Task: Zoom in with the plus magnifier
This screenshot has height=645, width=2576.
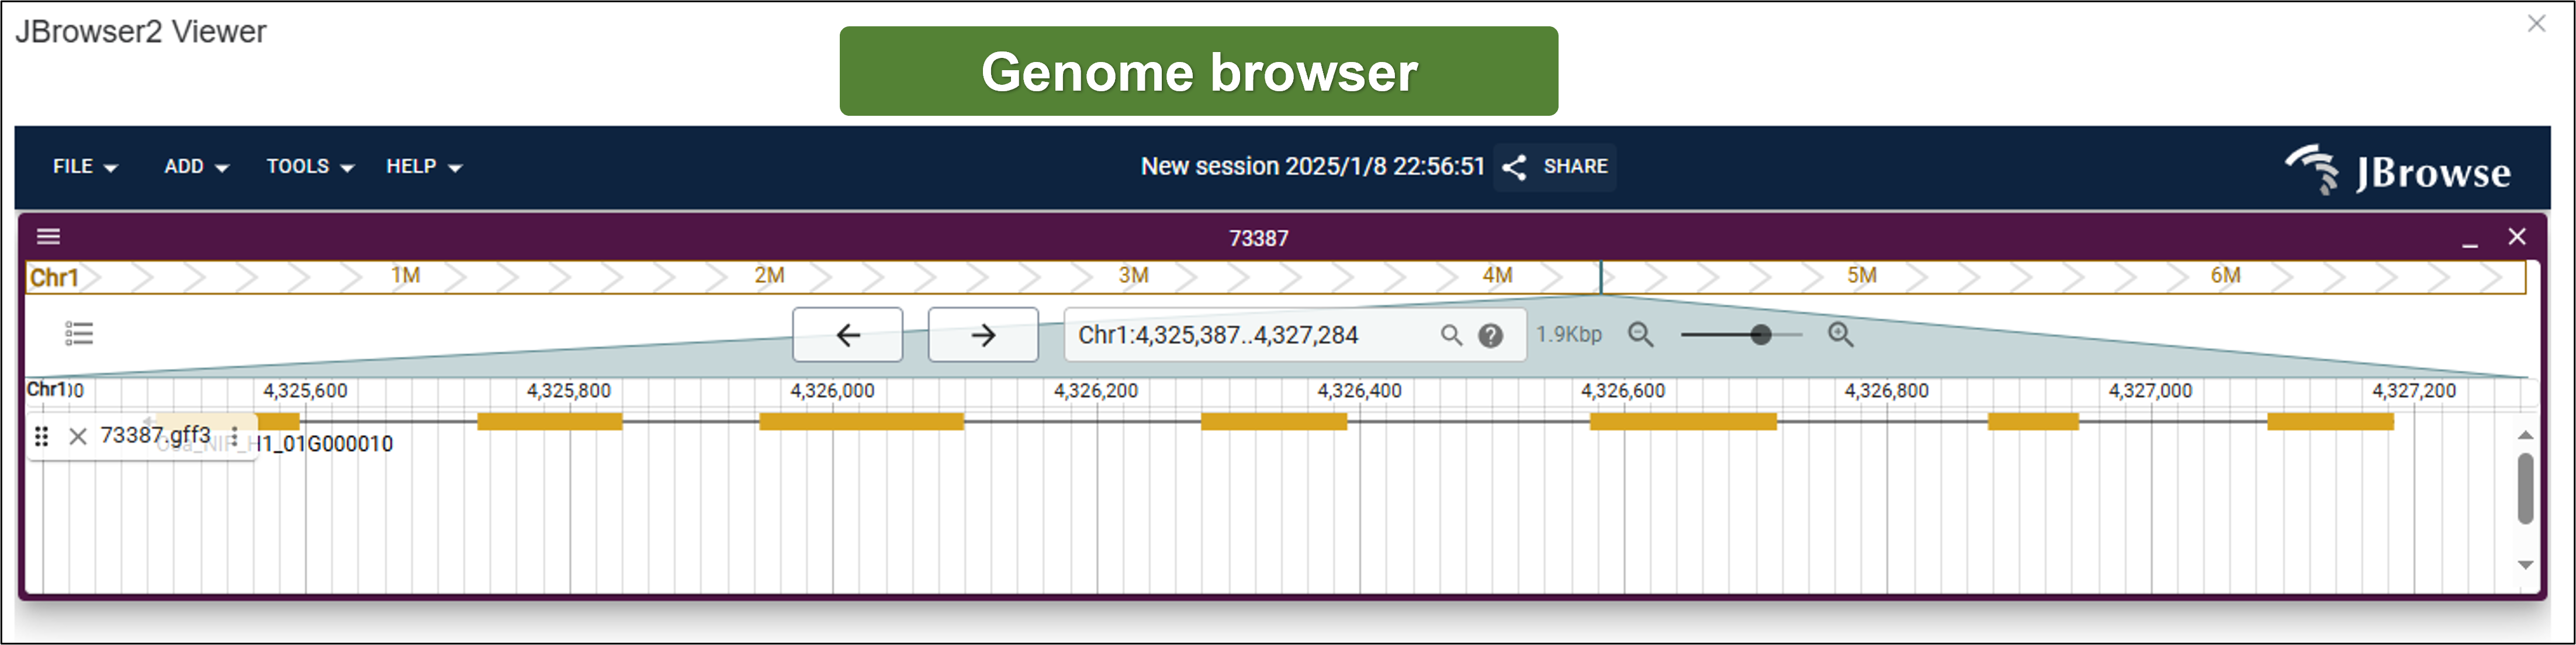Action: coord(1840,335)
